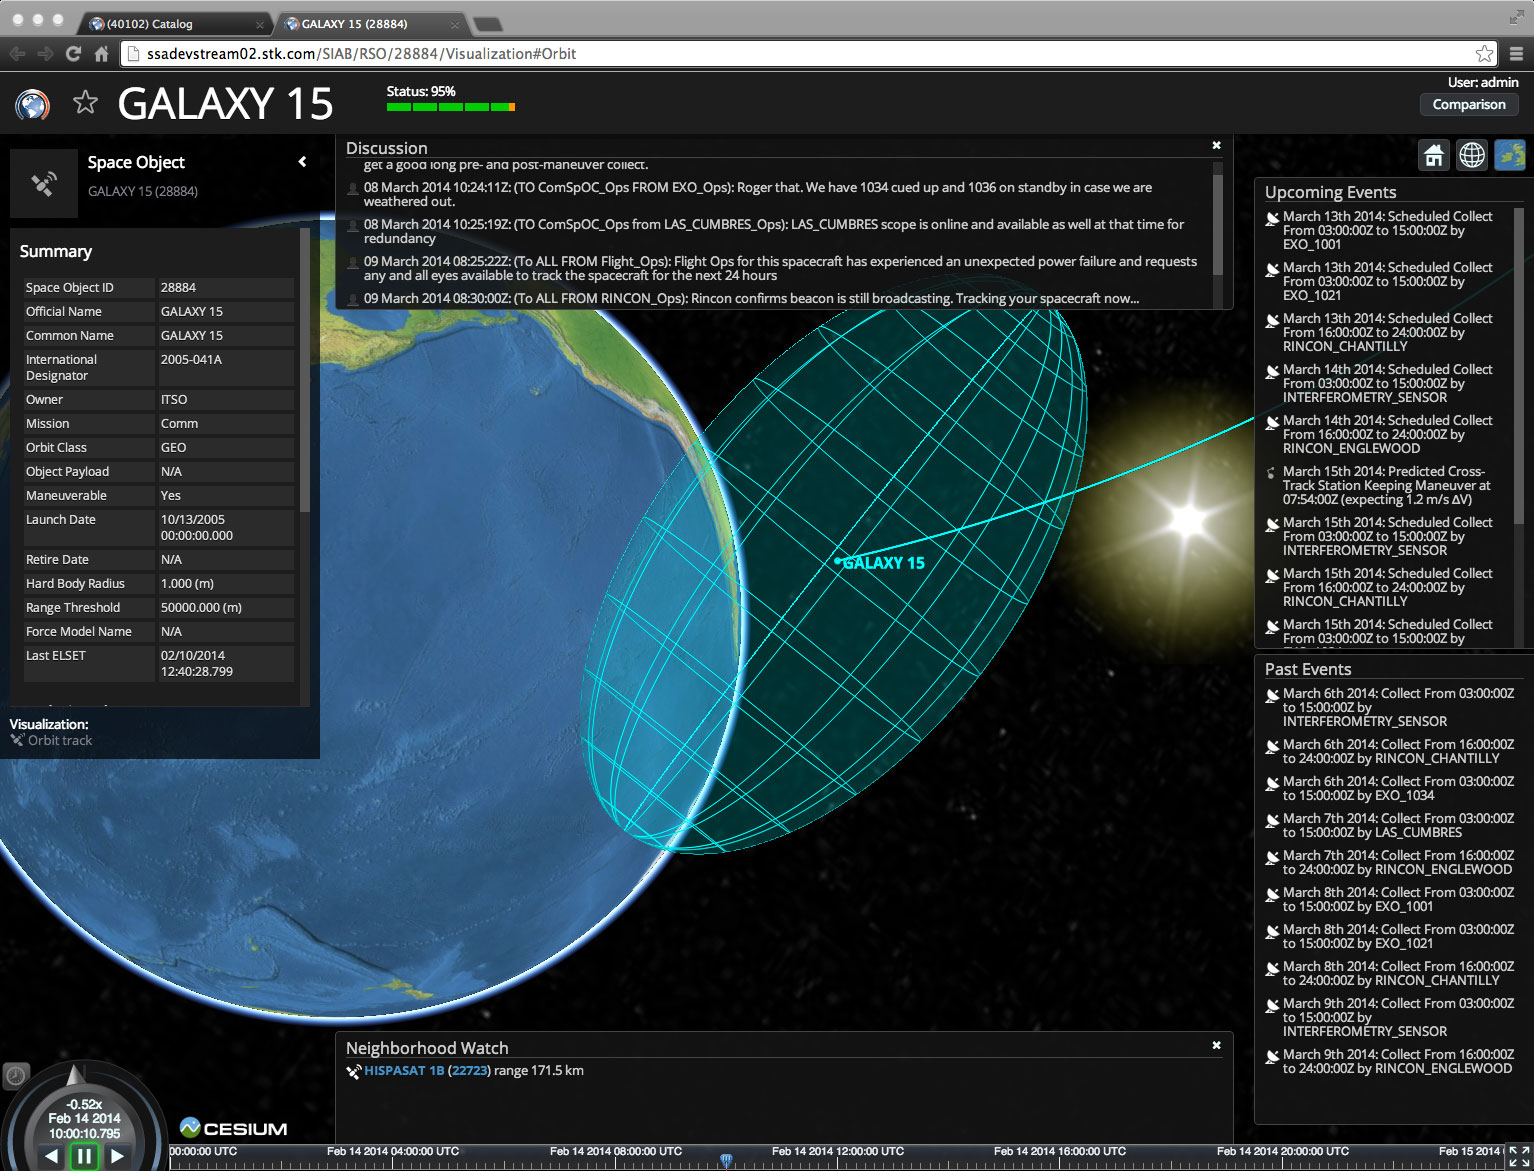
Task: Click the Discussion panel scrollbar
Action: coord(1218,225)
